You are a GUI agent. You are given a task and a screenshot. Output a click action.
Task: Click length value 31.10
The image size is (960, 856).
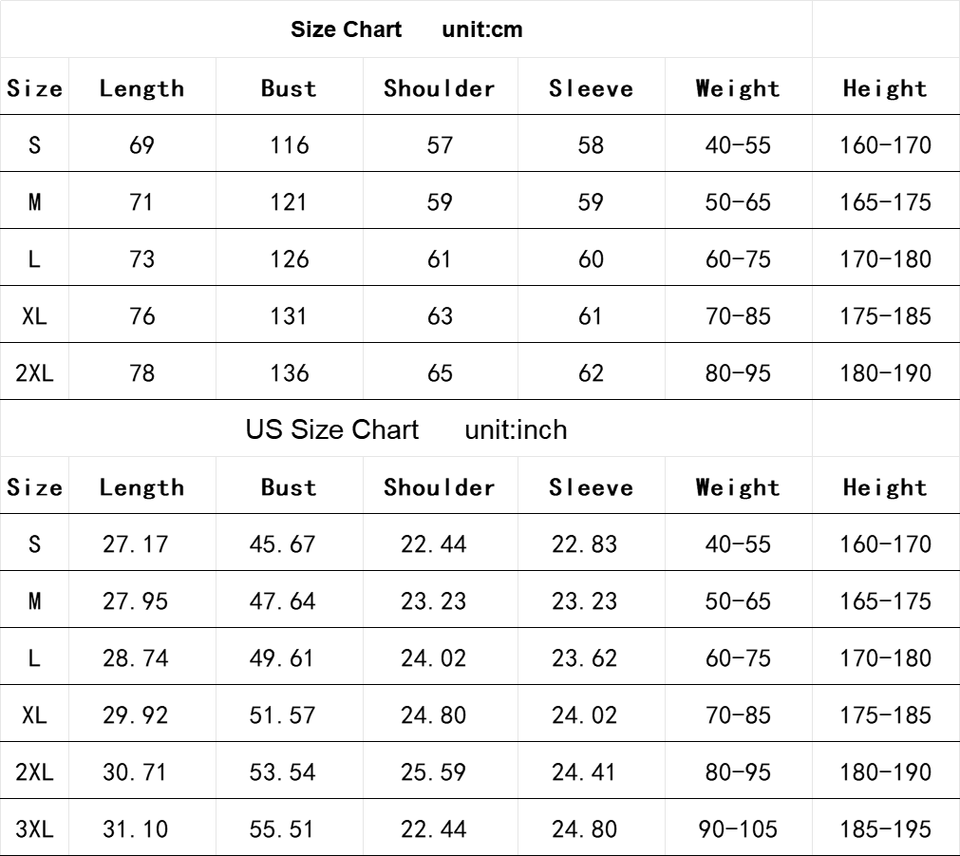tap(136, 829)
